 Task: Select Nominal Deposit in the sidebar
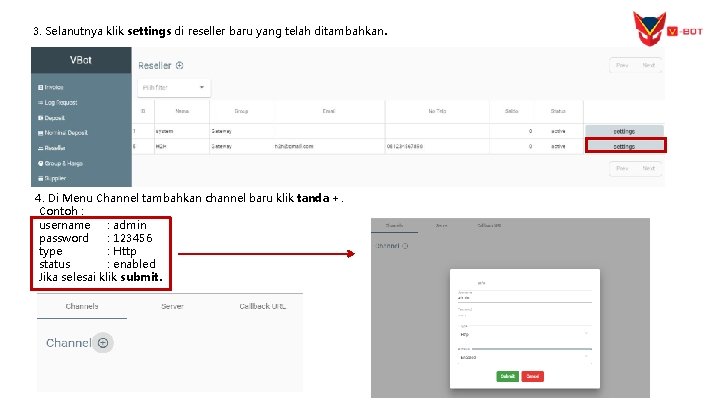coord(62,133)
